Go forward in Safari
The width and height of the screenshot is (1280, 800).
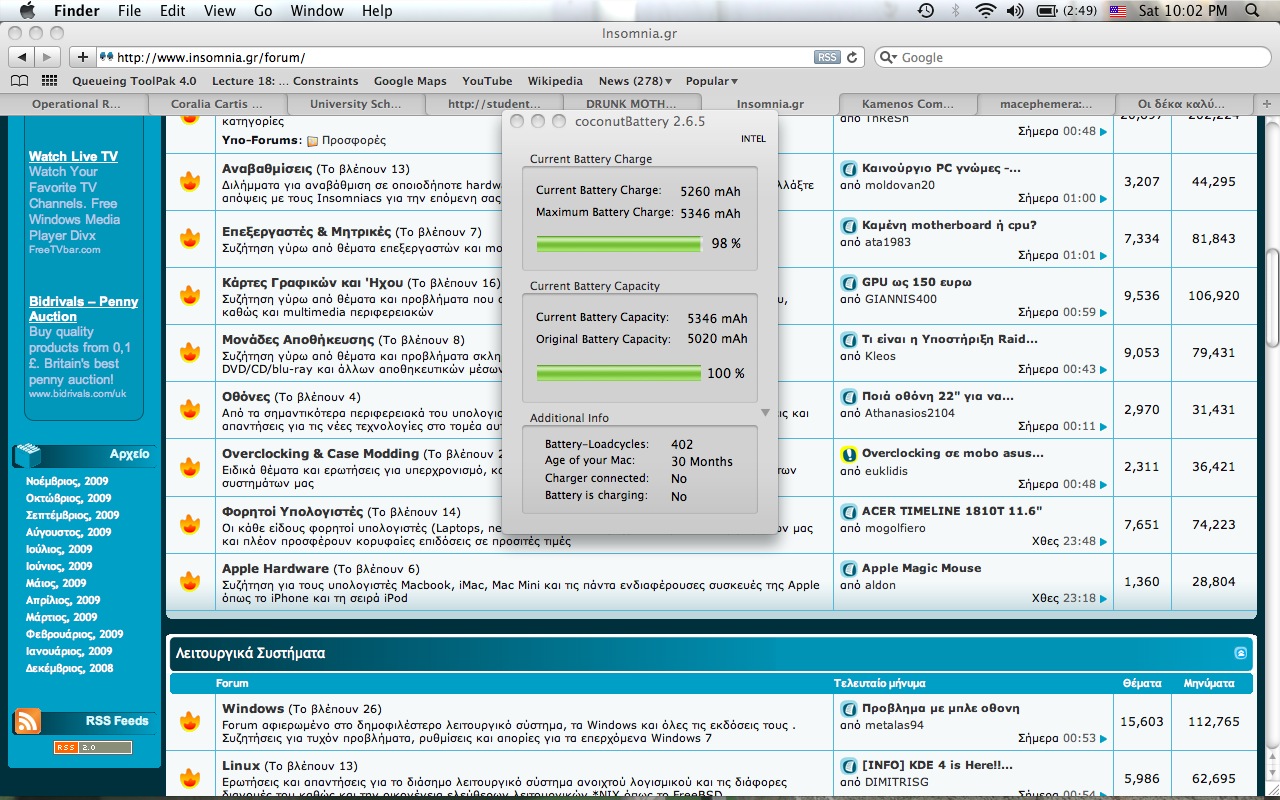click(x=48, y=57)
